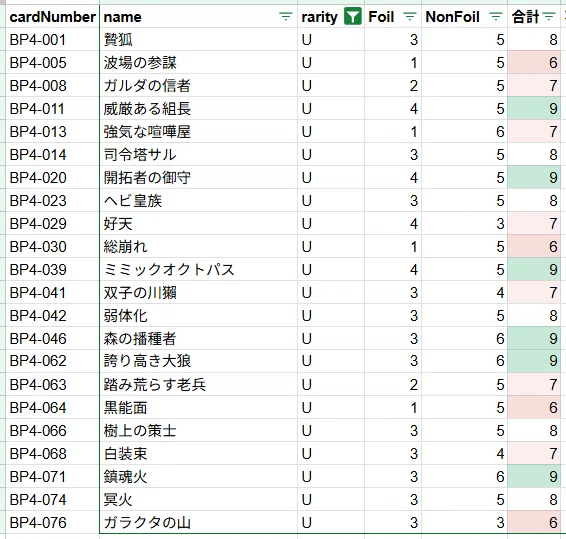Select the cell 波場の参謀
The height and width of the screenshot is (539, 566).
[x=198, y=62]
